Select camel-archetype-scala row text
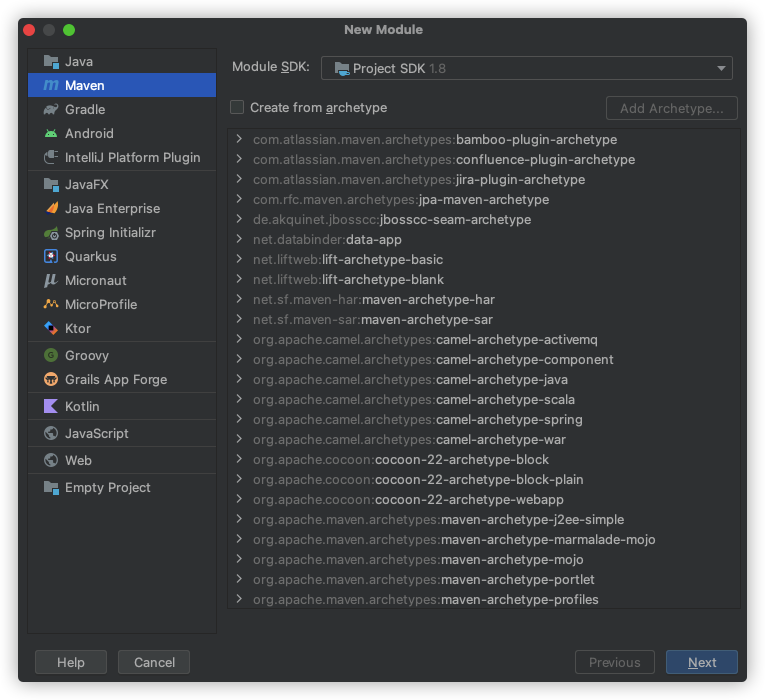The width and height of the screenshot is (765, 700). 414,400
